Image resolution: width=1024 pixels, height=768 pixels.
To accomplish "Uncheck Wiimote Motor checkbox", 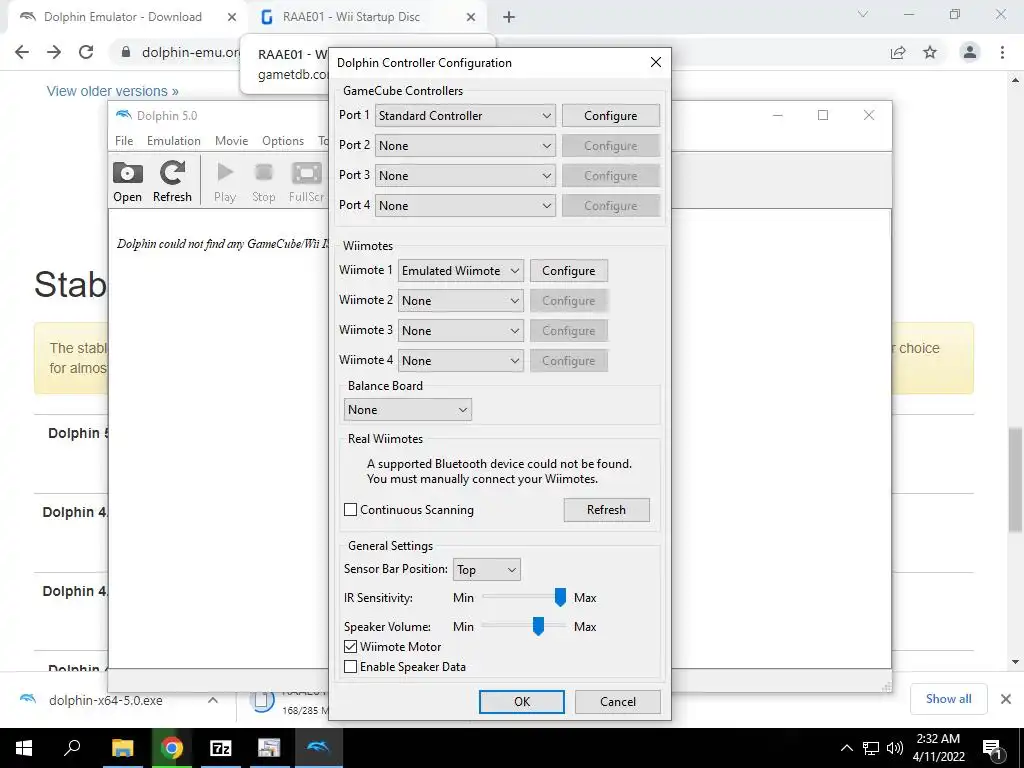I will (x=351, y=647).
